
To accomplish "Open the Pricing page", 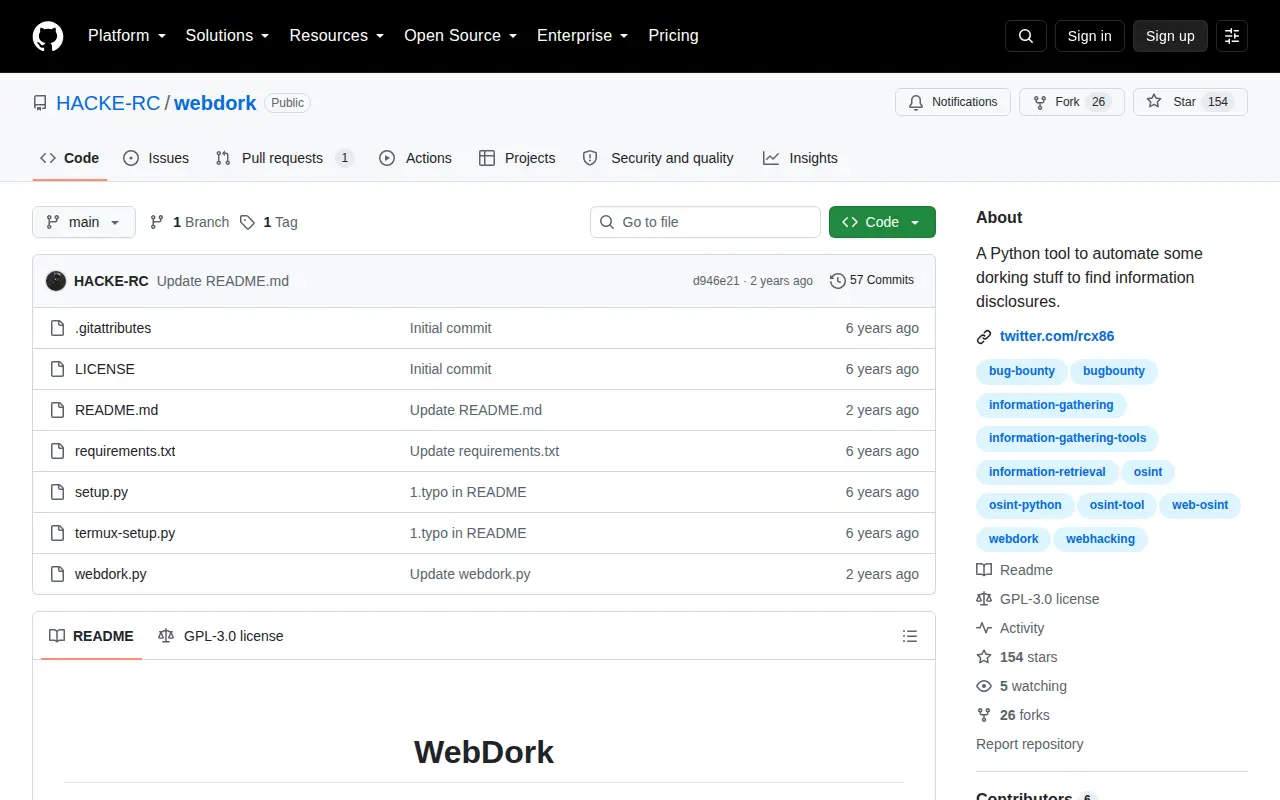I will (x=673, y=35).
